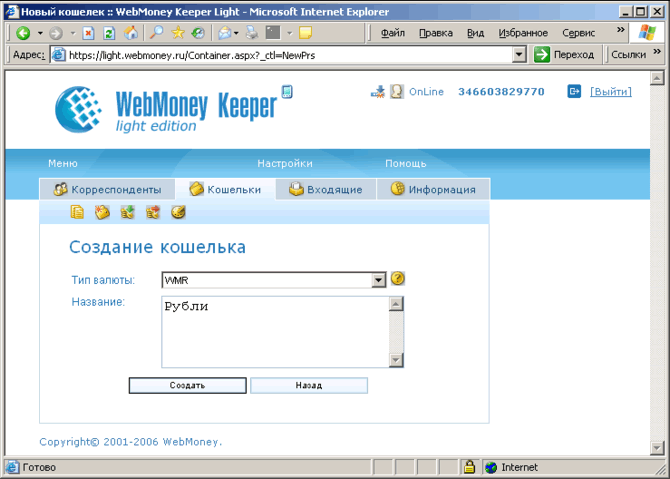The height and width of the screenshot is (479, 670).
Task: Open the Меню navigation item
Action: 63,163
